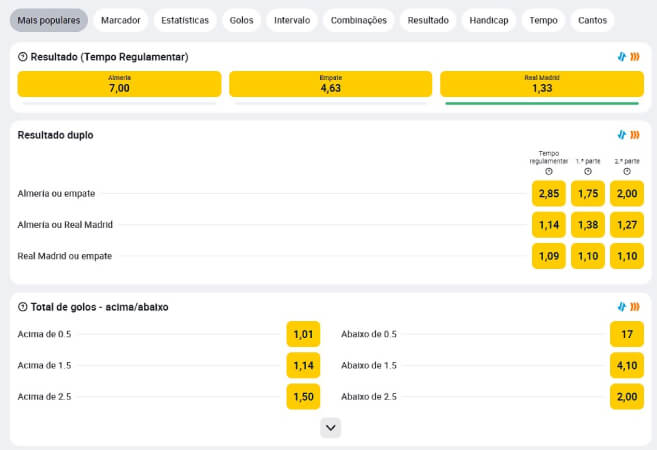Image resolution: width=657 pixels, height=450 pixels.
Task: Open blue stats icon in Resultado duplo
Action: tap(622, 134)
